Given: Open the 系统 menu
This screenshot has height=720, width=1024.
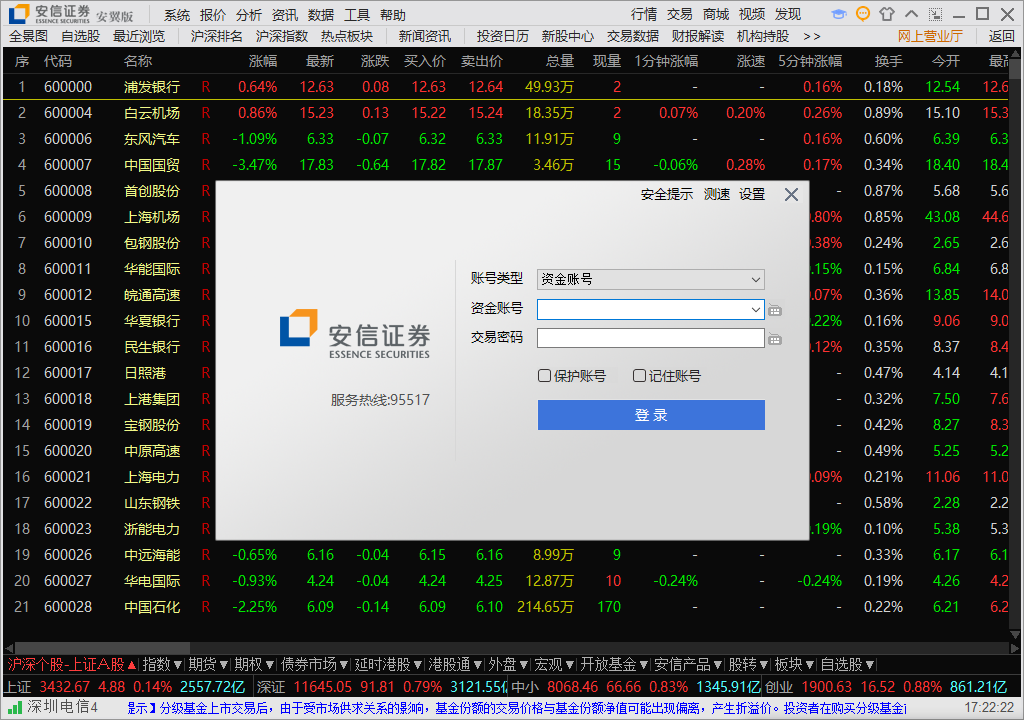Looking at the screenshot, I should click(177, 15).
